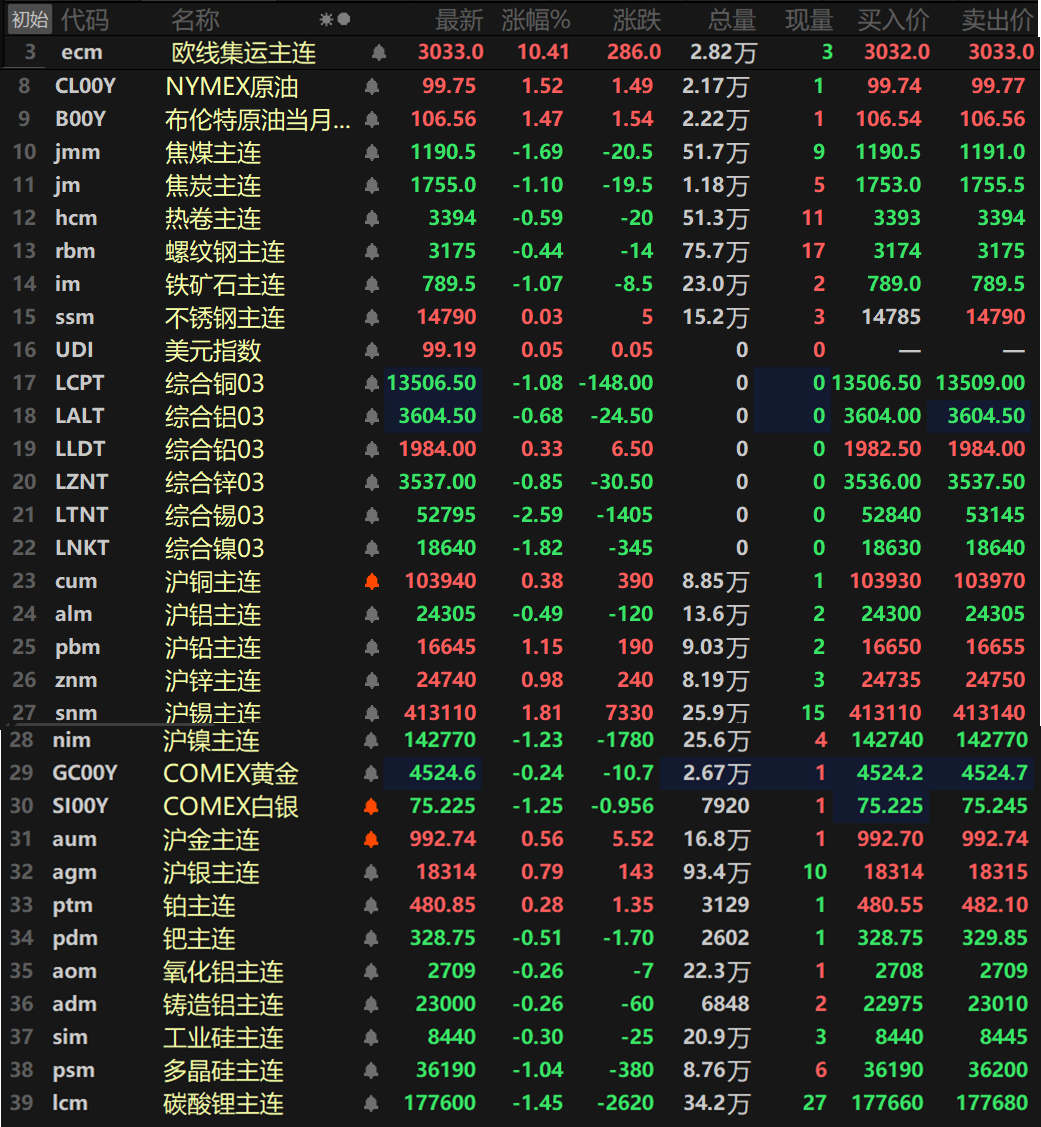Click the bell icon for 沪银主连
The height and width of the screenshot is (1127, 1041).
371,873
